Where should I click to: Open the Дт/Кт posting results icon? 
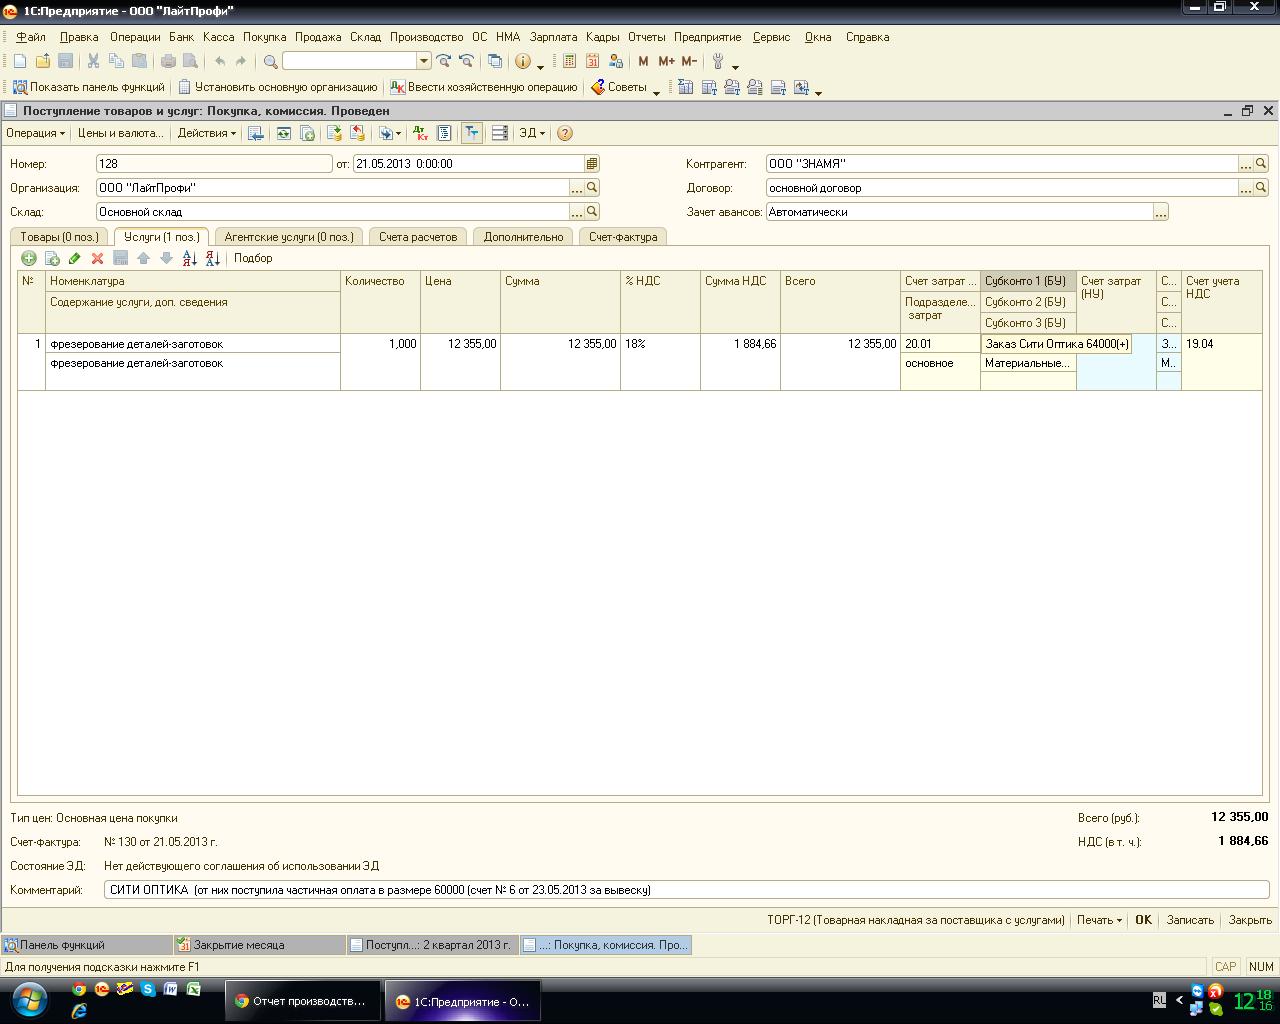tap(420, 133)
